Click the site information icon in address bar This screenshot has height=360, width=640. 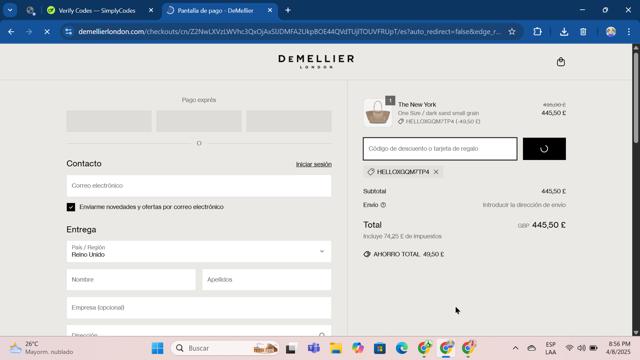coord(69,31)
